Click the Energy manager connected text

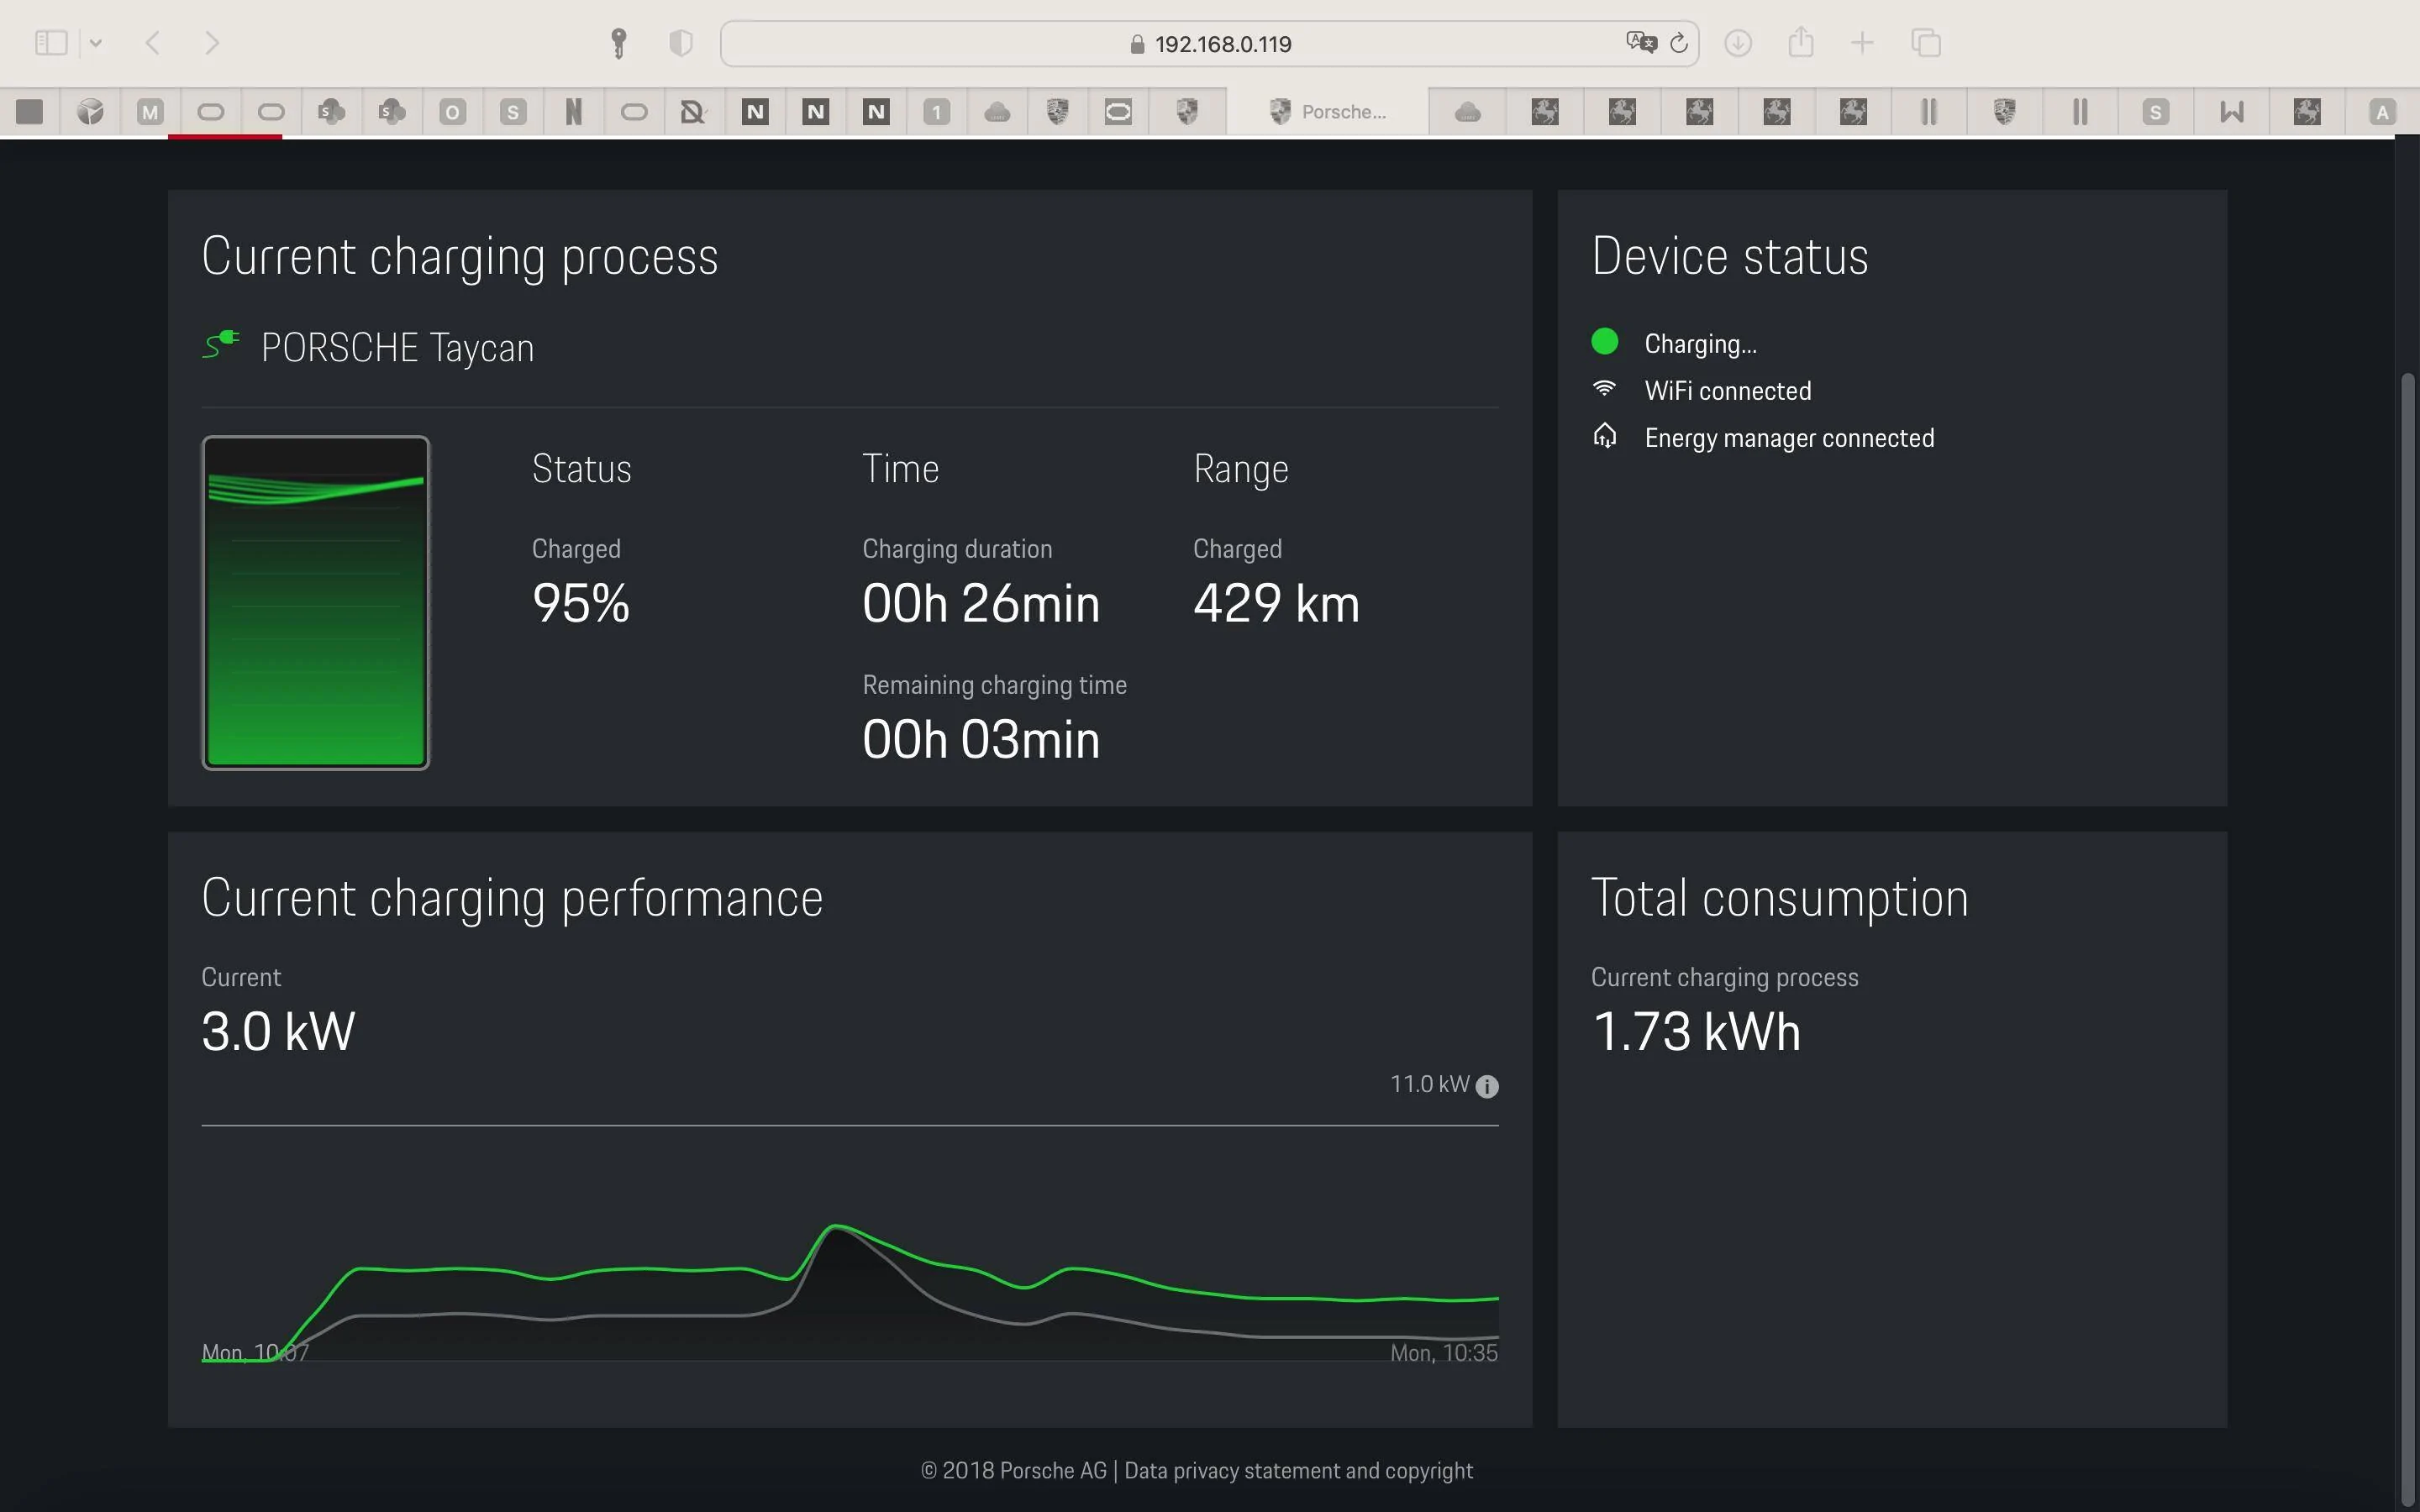[1789, 438]
